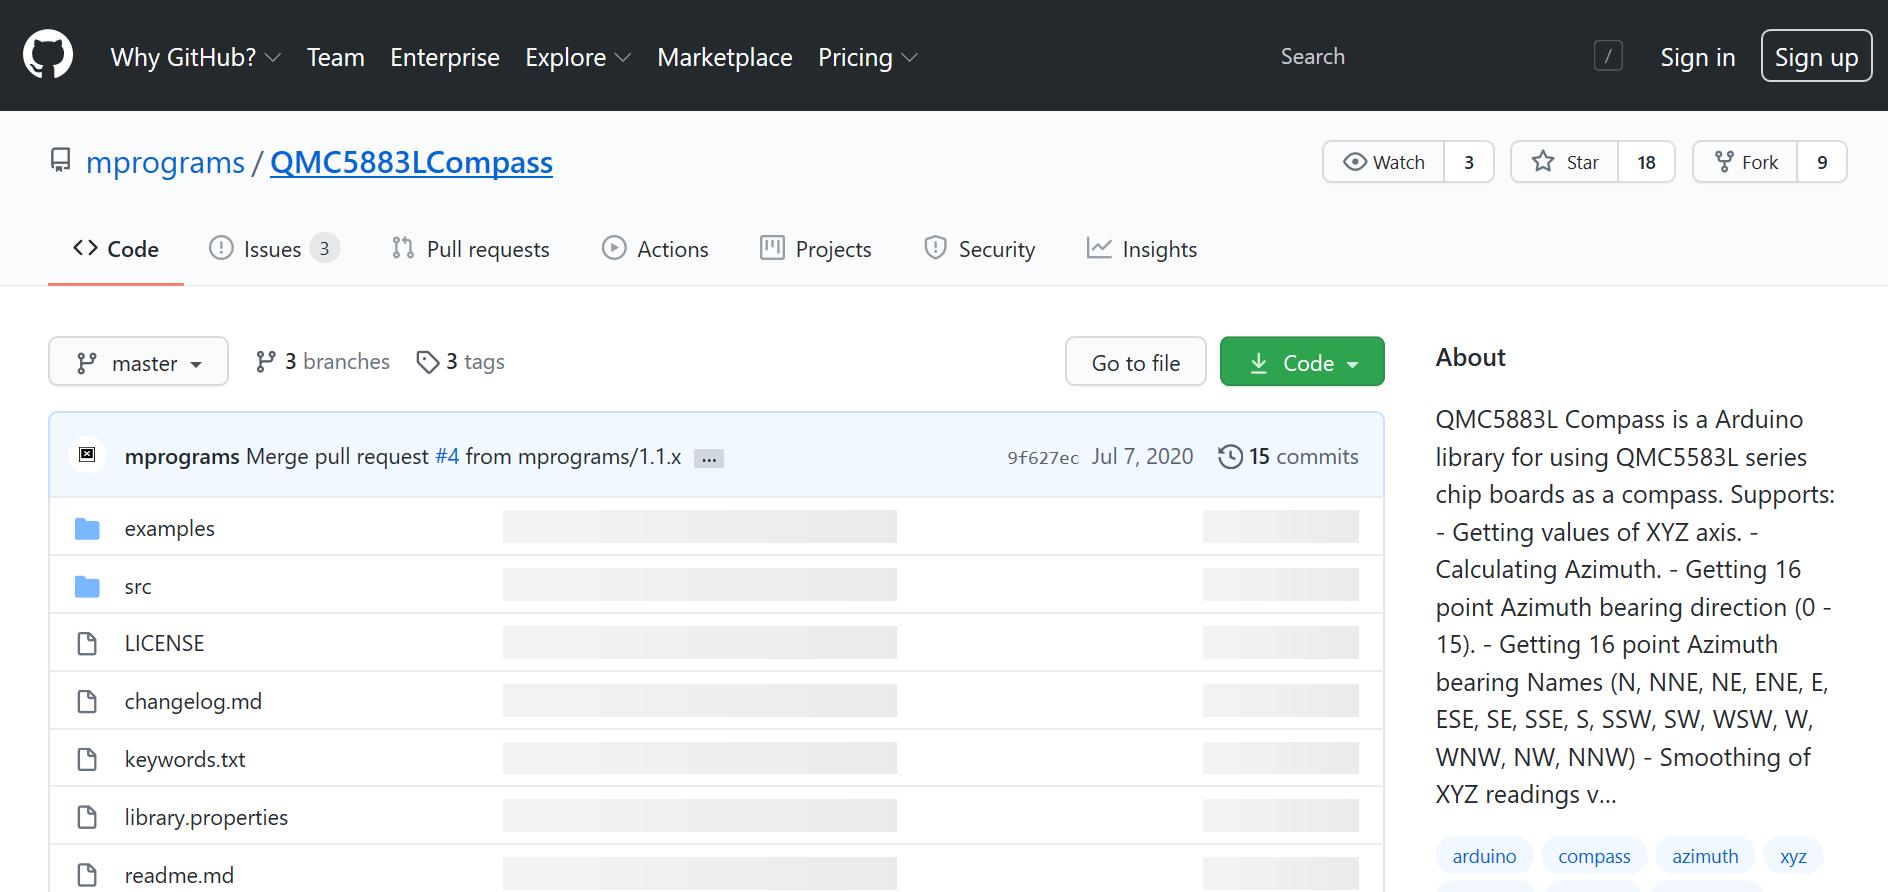Switch to the Pull requests tab

[x=470, y=249]
